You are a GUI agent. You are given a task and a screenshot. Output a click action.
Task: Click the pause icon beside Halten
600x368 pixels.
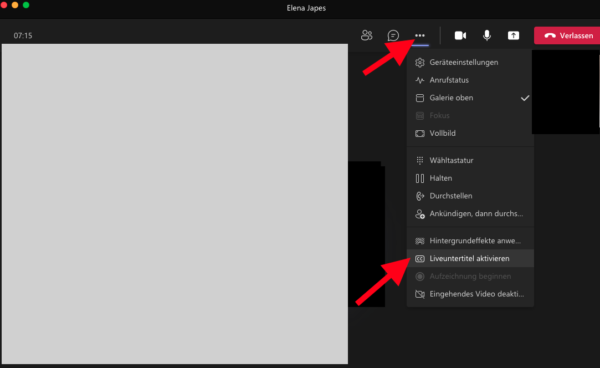point(420,178)
